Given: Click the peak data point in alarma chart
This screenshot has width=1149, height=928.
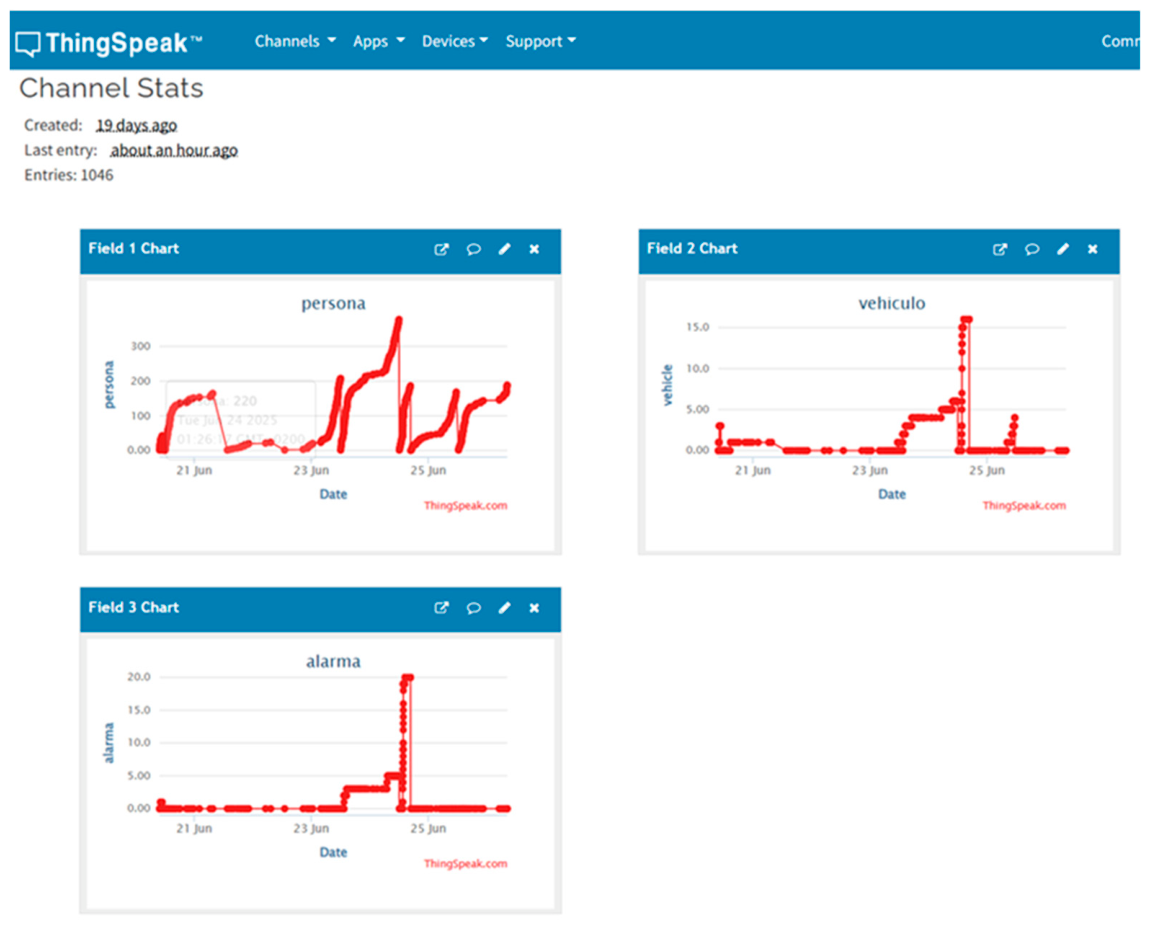Looking at the screenshot, I should pyautogui.click(x=407, y=677).
